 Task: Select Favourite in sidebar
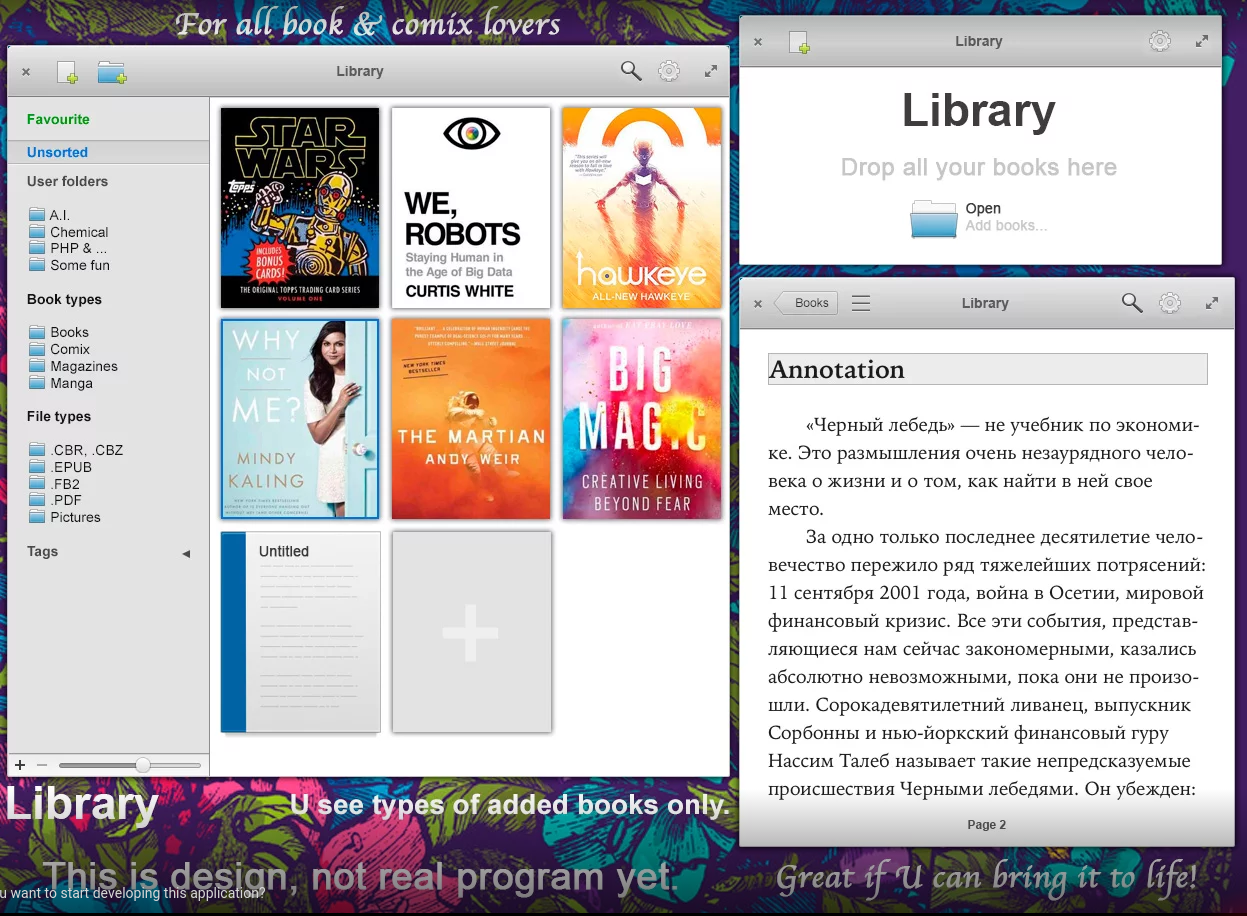coord(58,119)
